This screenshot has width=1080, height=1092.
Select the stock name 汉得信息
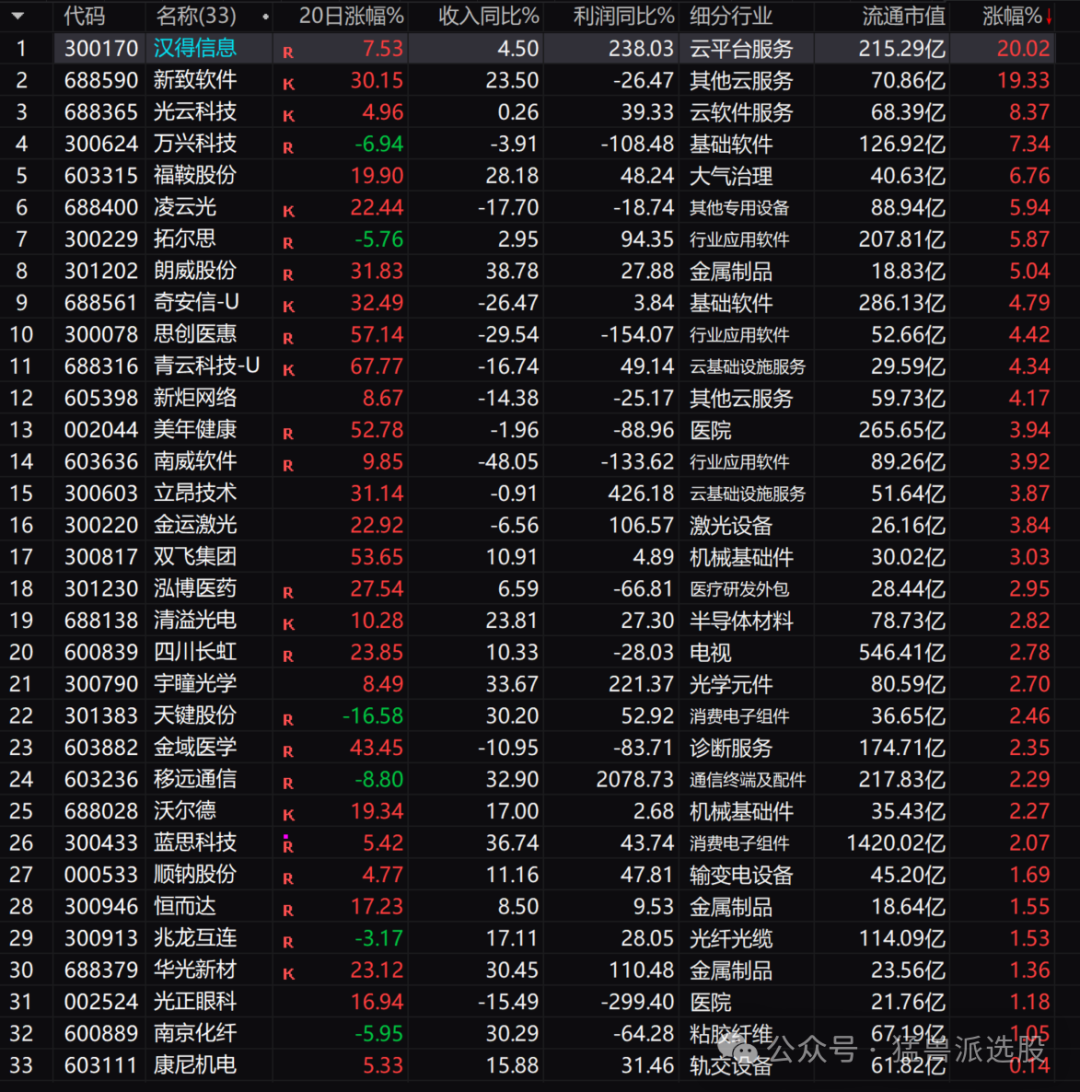pos(195,48)
